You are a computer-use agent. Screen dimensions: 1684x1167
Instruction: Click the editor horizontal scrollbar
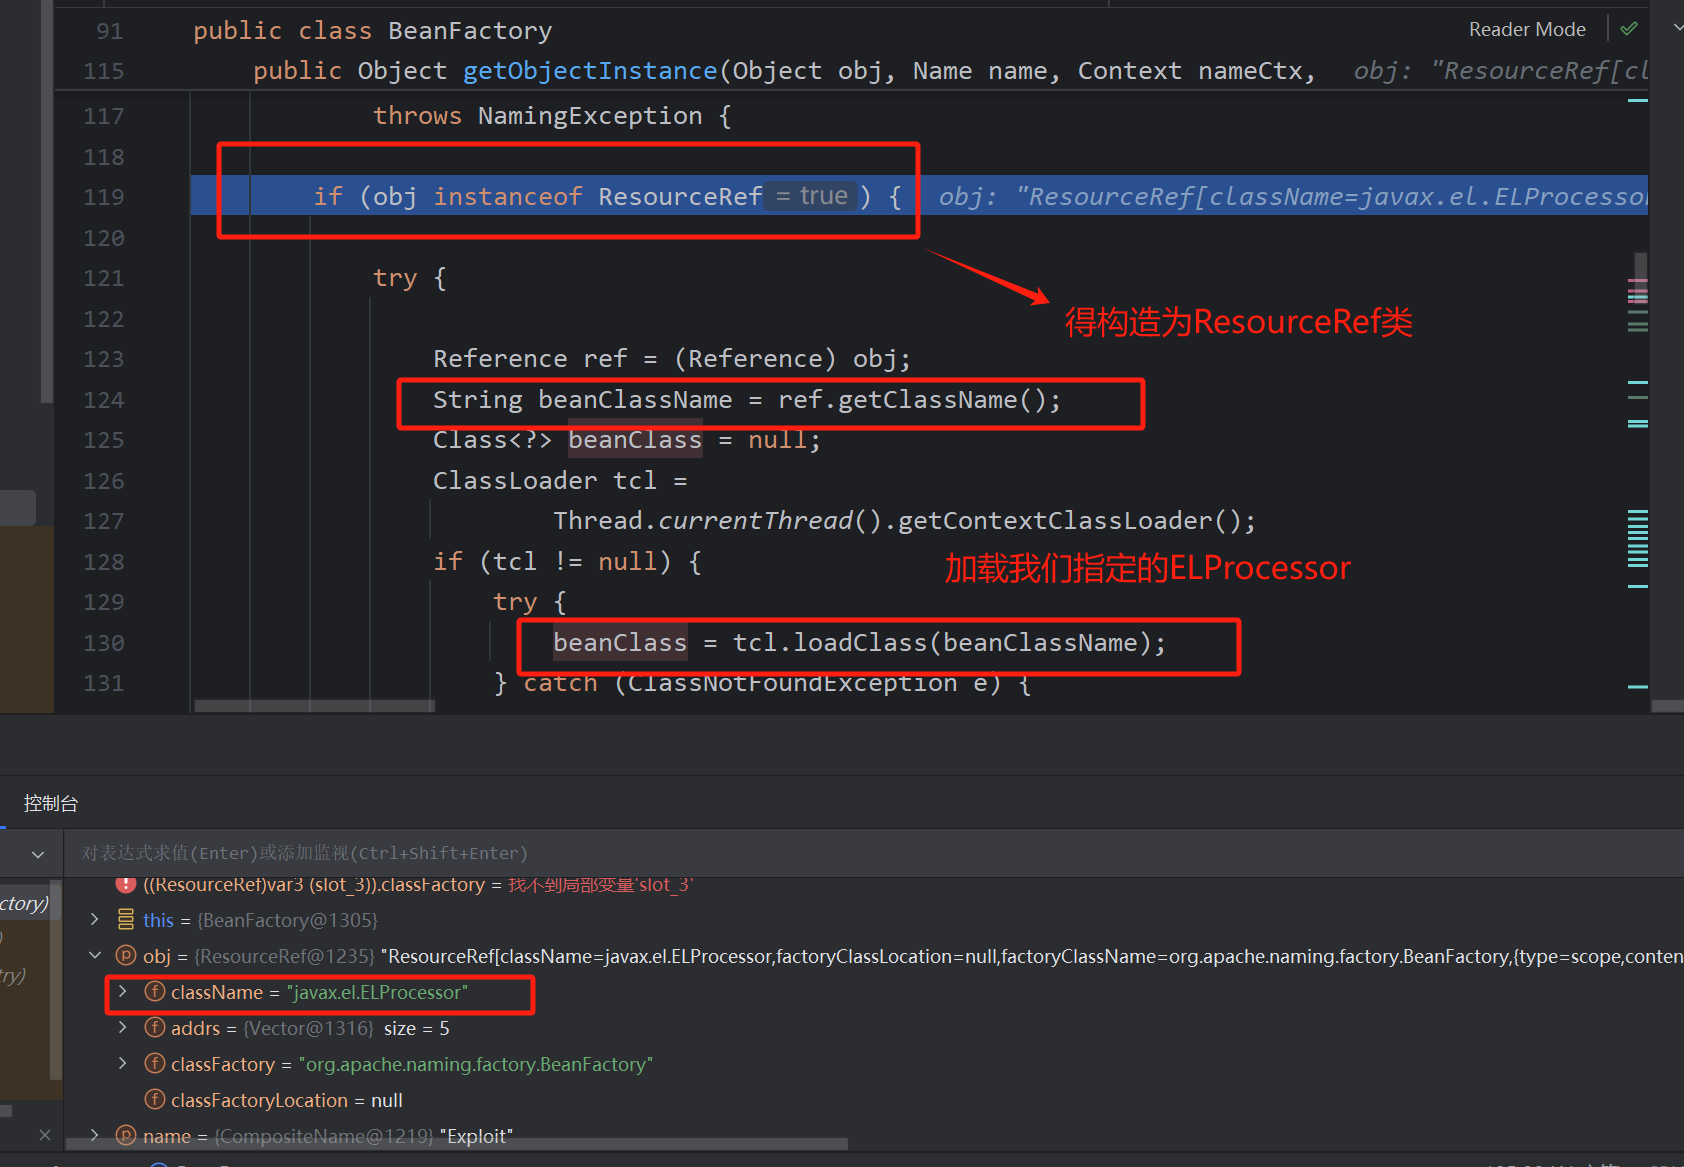coord(314,706)
